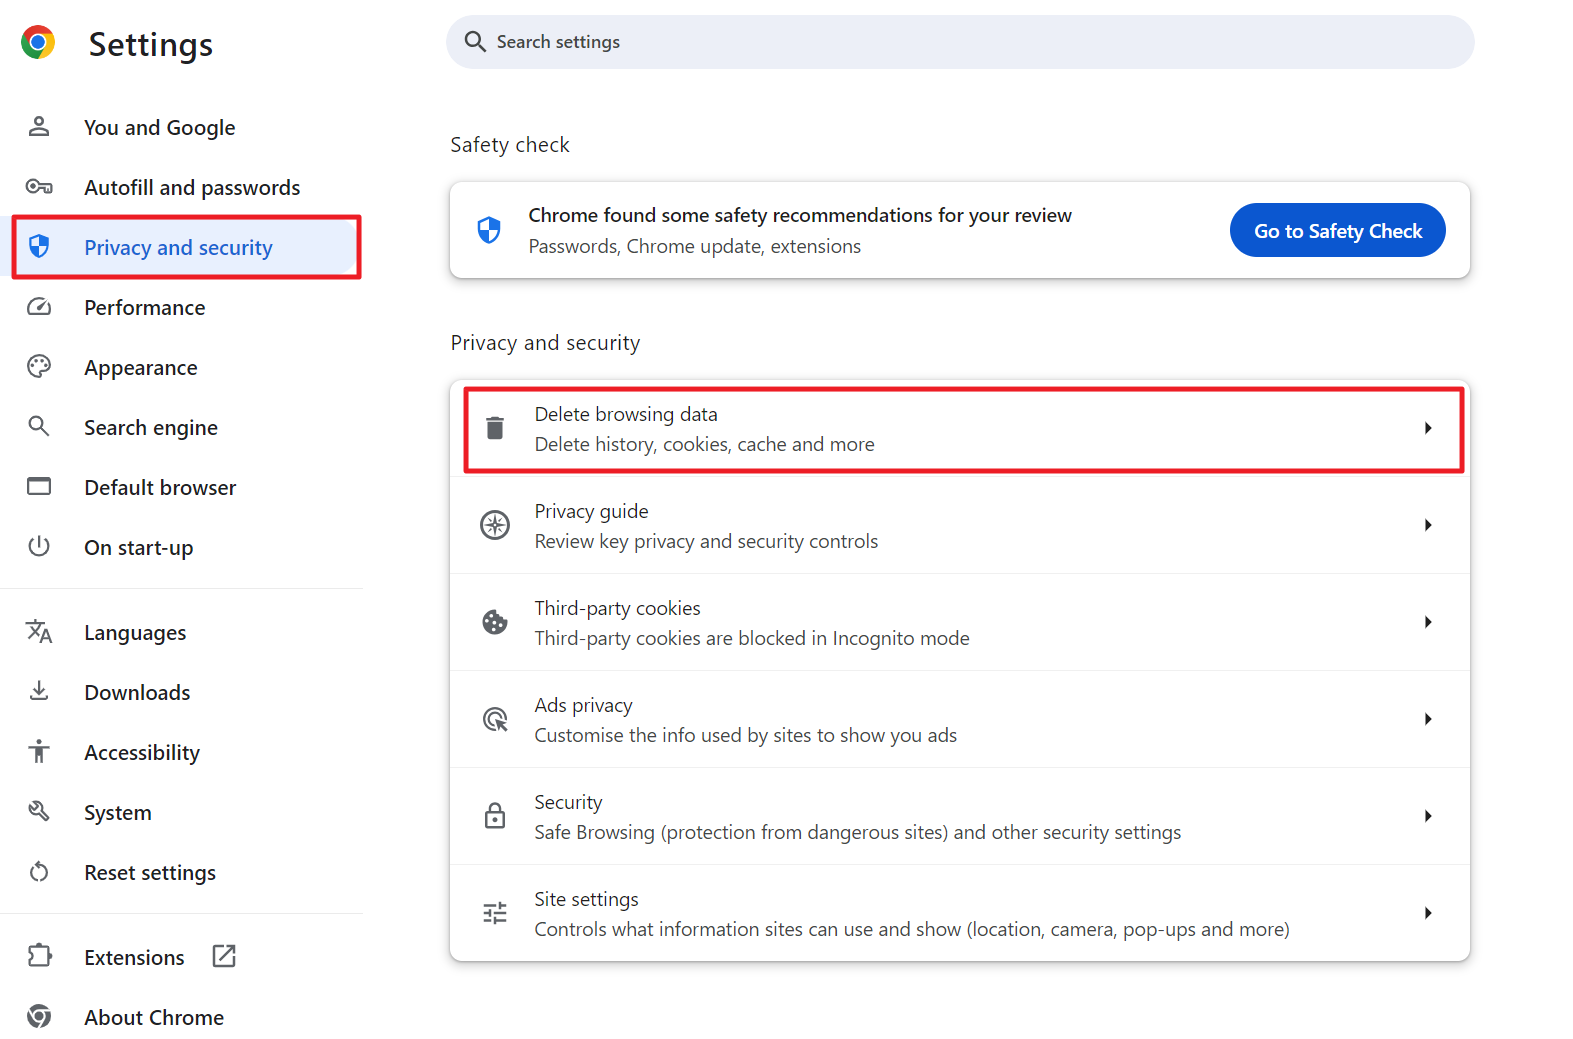This screenshot has width=1573, height=1039.
Task: Click the Privacy guide title text
Action: click(591, 511)
